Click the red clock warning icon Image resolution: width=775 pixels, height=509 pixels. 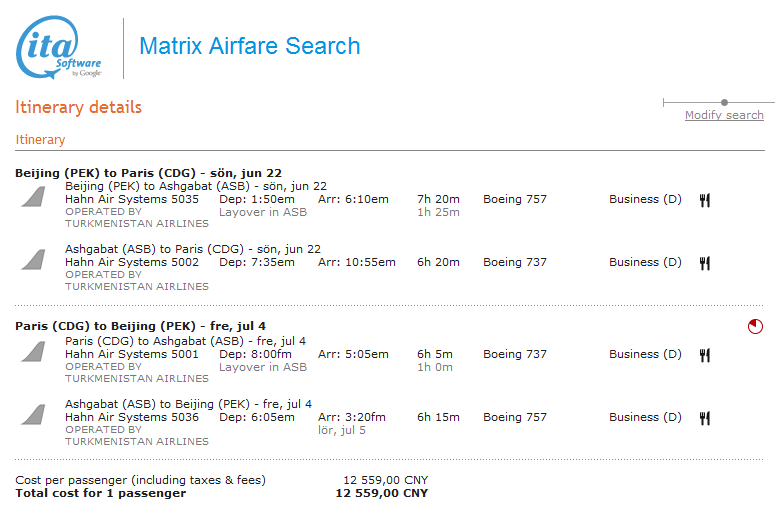(x=755, y=327)
